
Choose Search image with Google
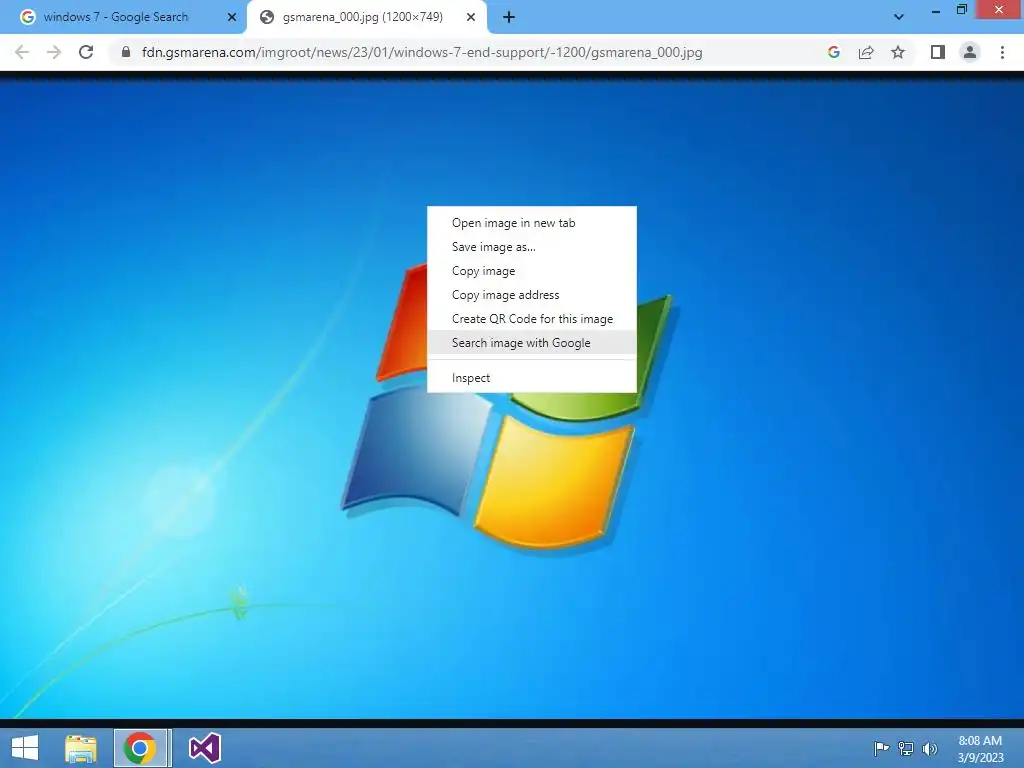[532, 343]
